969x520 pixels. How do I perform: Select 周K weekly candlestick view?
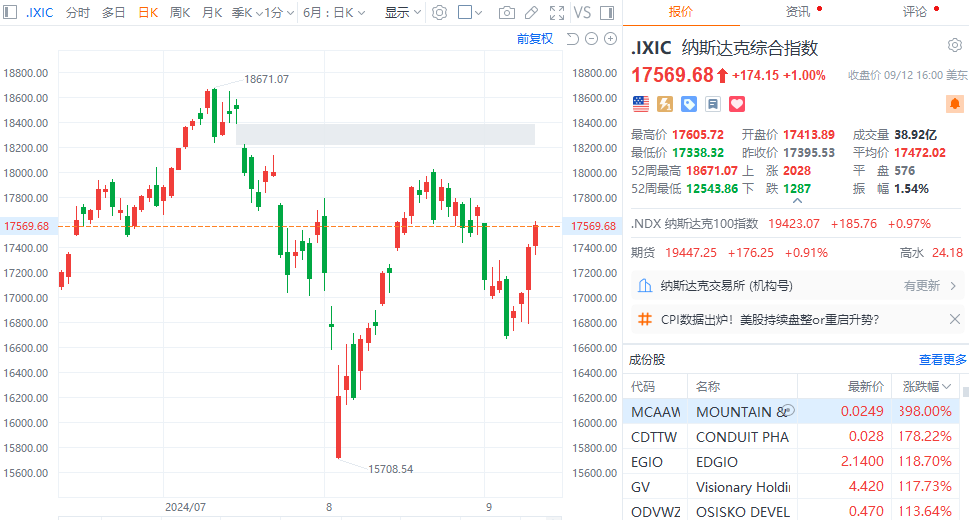(x=180, y=12)
